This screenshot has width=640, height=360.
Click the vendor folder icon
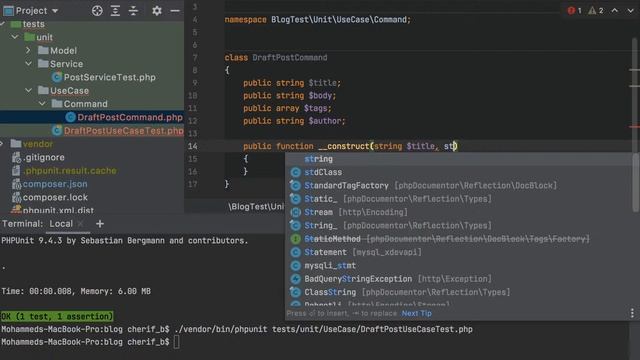click(16, 144)
